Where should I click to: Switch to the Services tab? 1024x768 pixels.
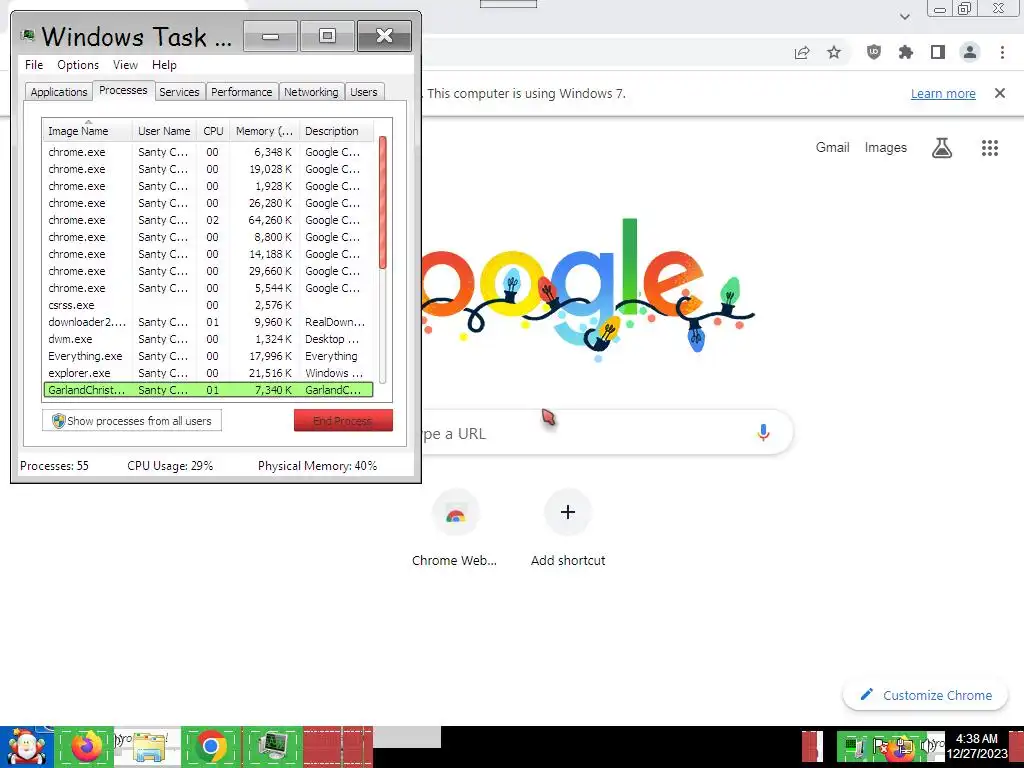tap(179, 92)
